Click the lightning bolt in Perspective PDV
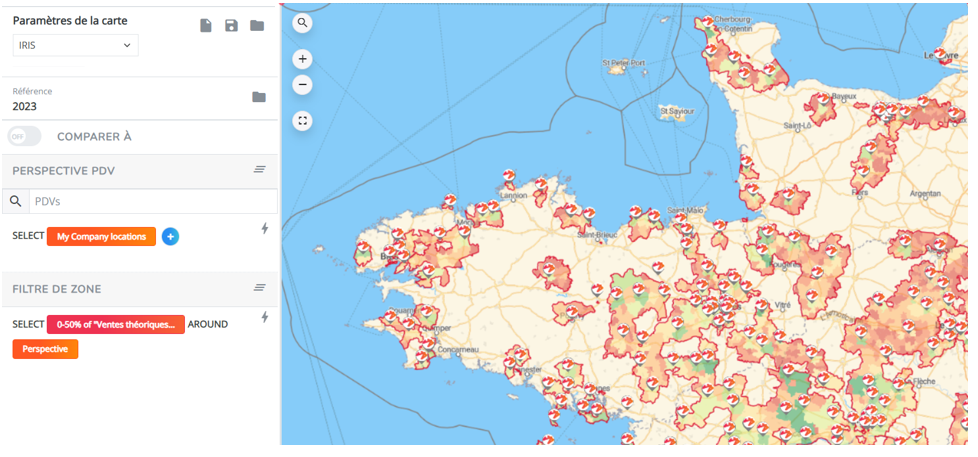Screen dimensions: 978x457 (264, 229)
